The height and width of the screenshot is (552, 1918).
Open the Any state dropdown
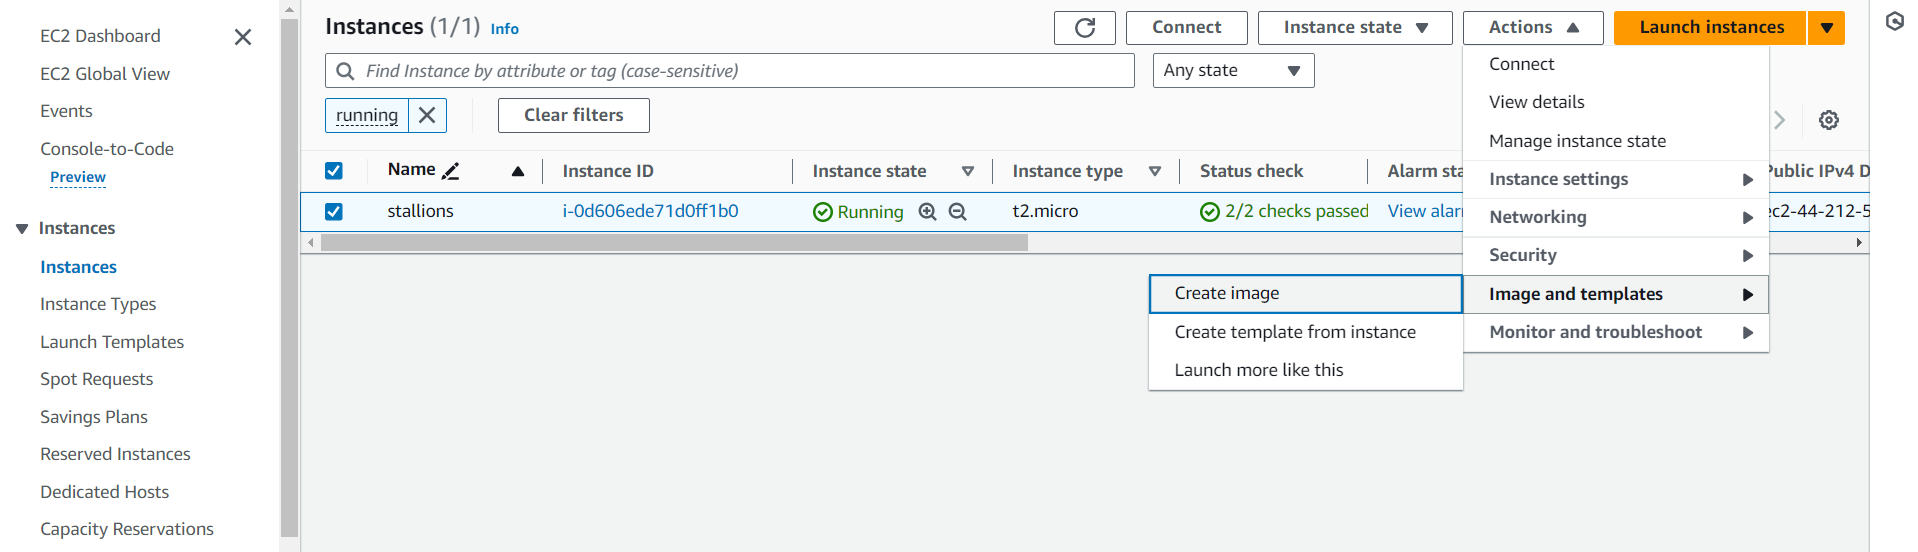(1232, 71)
